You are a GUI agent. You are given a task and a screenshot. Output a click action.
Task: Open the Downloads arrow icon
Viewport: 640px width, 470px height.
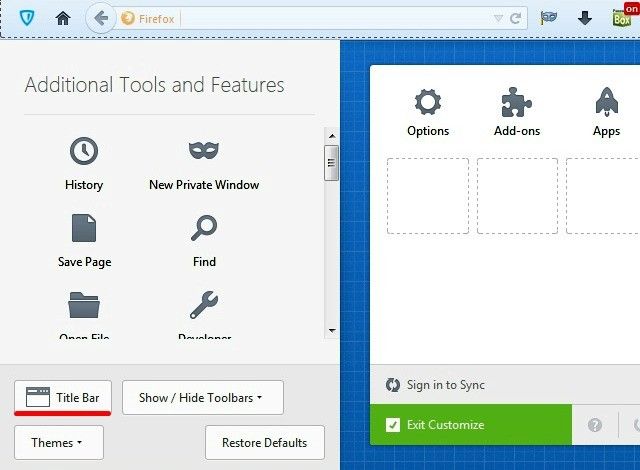(x=584, y=18)
